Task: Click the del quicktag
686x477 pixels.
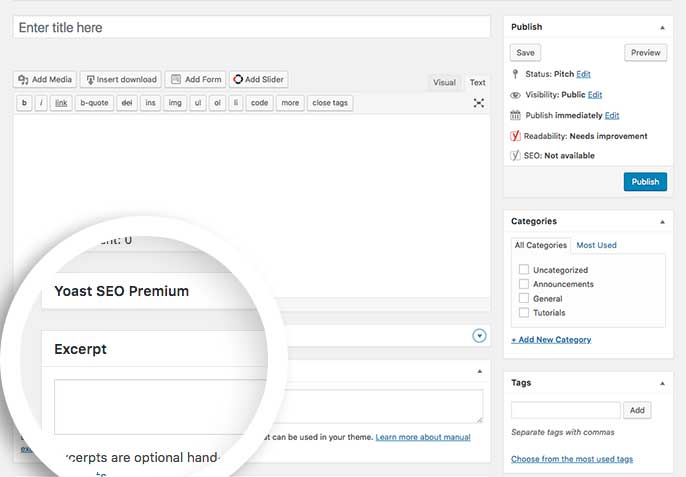Action: (x=127, y=103)
